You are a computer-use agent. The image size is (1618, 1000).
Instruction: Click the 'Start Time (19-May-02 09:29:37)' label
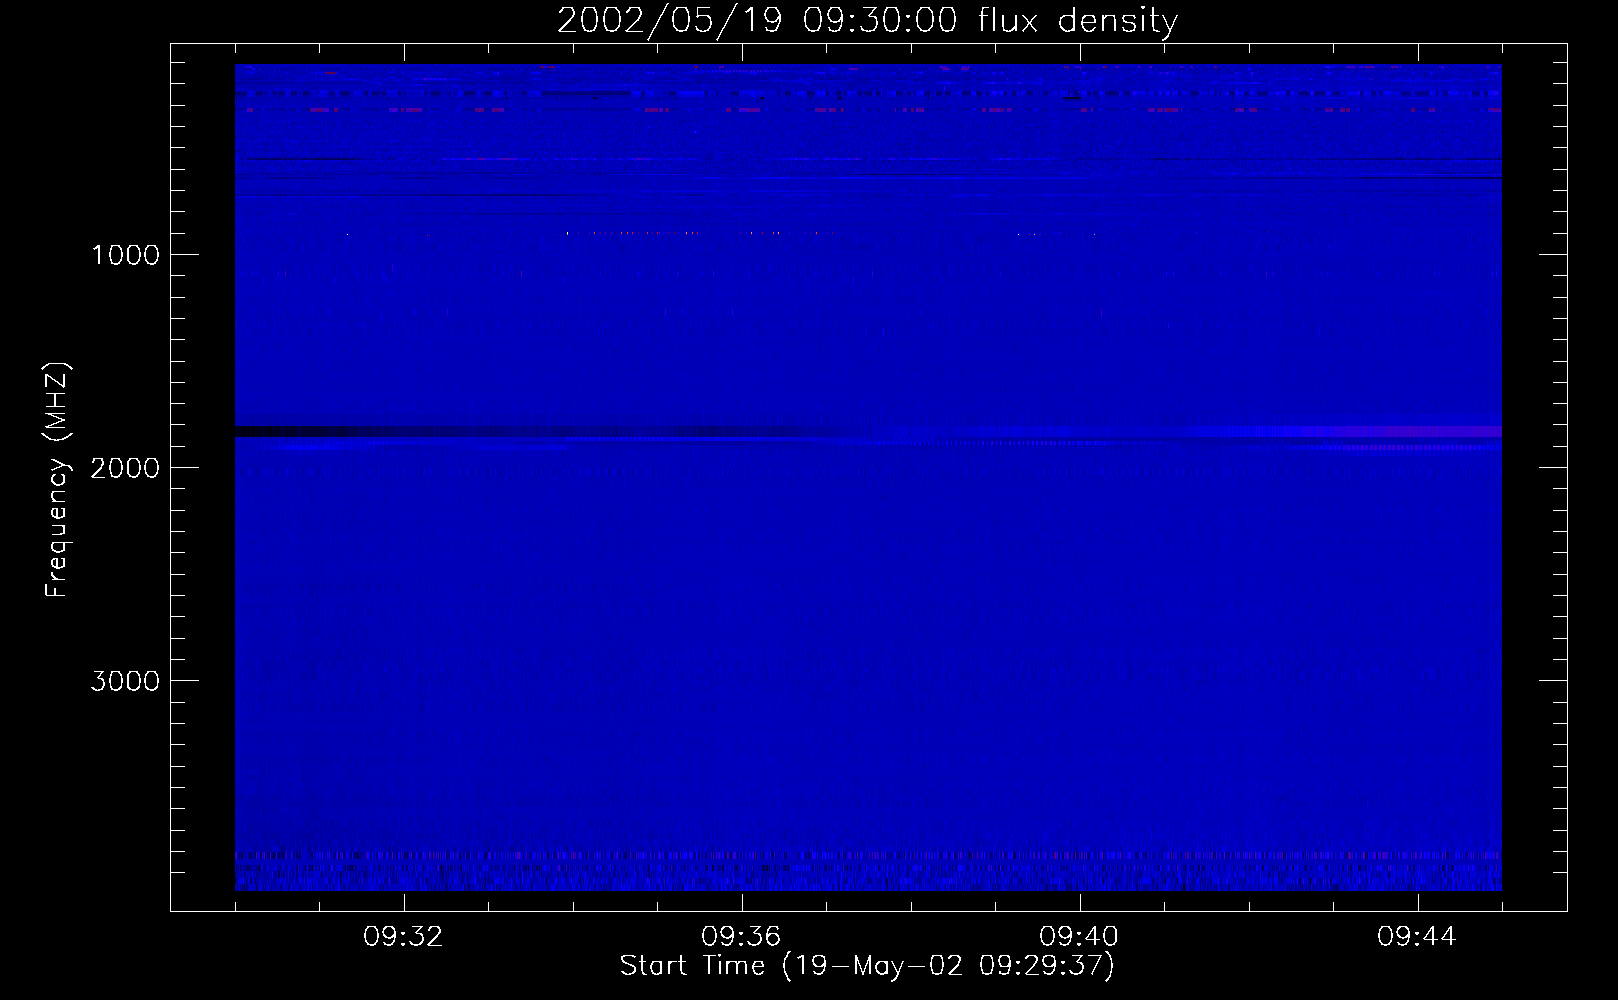pos(867,966)
